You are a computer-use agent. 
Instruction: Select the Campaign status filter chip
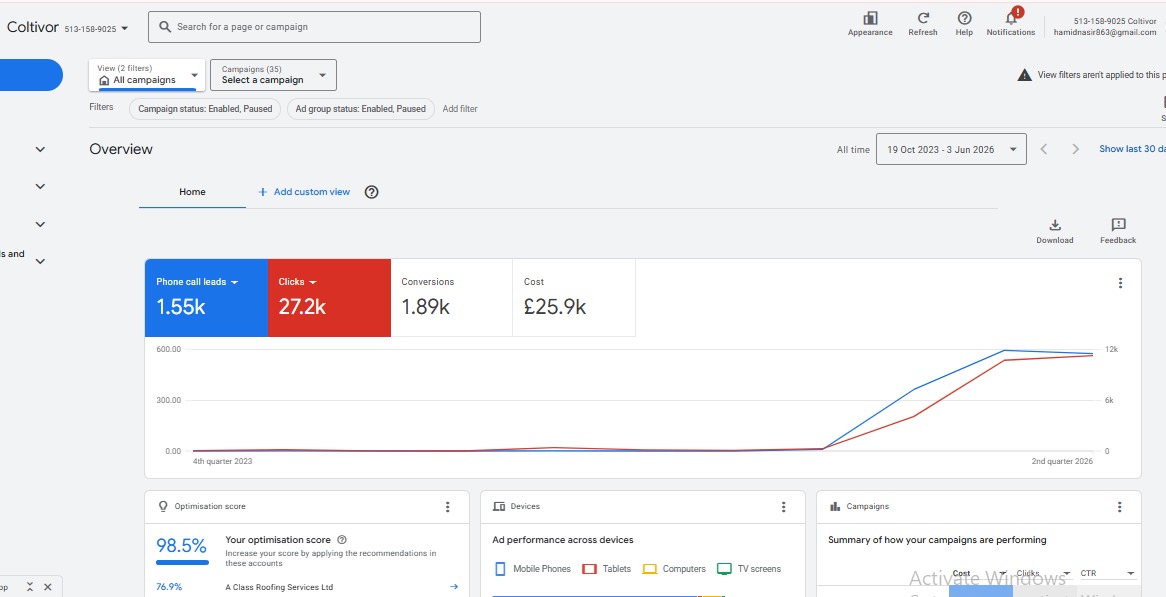pos(205,109)
